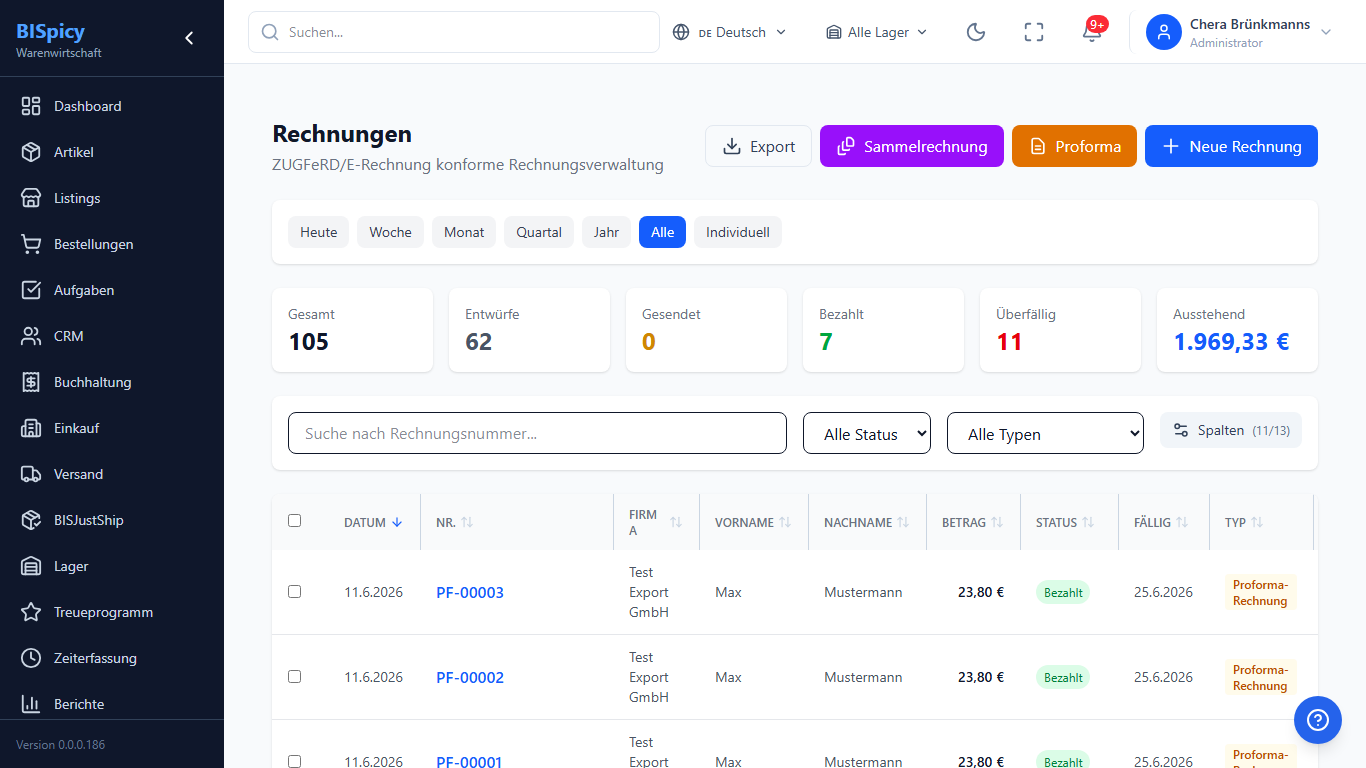This screenshot has height=768, width=1366.
Task: Click sort icon beside FÄLLIG header
Action: 1182,522
